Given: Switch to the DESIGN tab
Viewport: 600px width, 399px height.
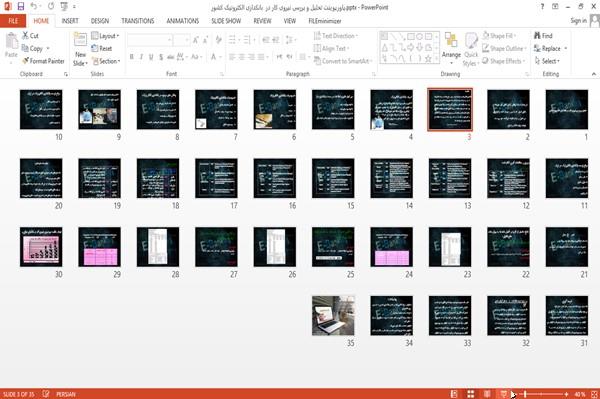Looking at the screenshot, I should click(100, 21).
